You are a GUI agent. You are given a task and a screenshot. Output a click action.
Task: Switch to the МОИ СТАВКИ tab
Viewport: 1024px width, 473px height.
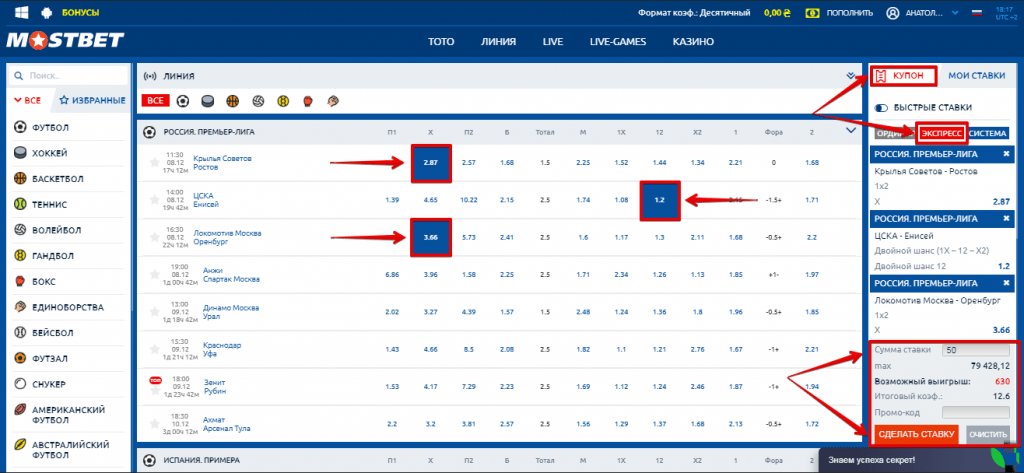tap(976, 76)
